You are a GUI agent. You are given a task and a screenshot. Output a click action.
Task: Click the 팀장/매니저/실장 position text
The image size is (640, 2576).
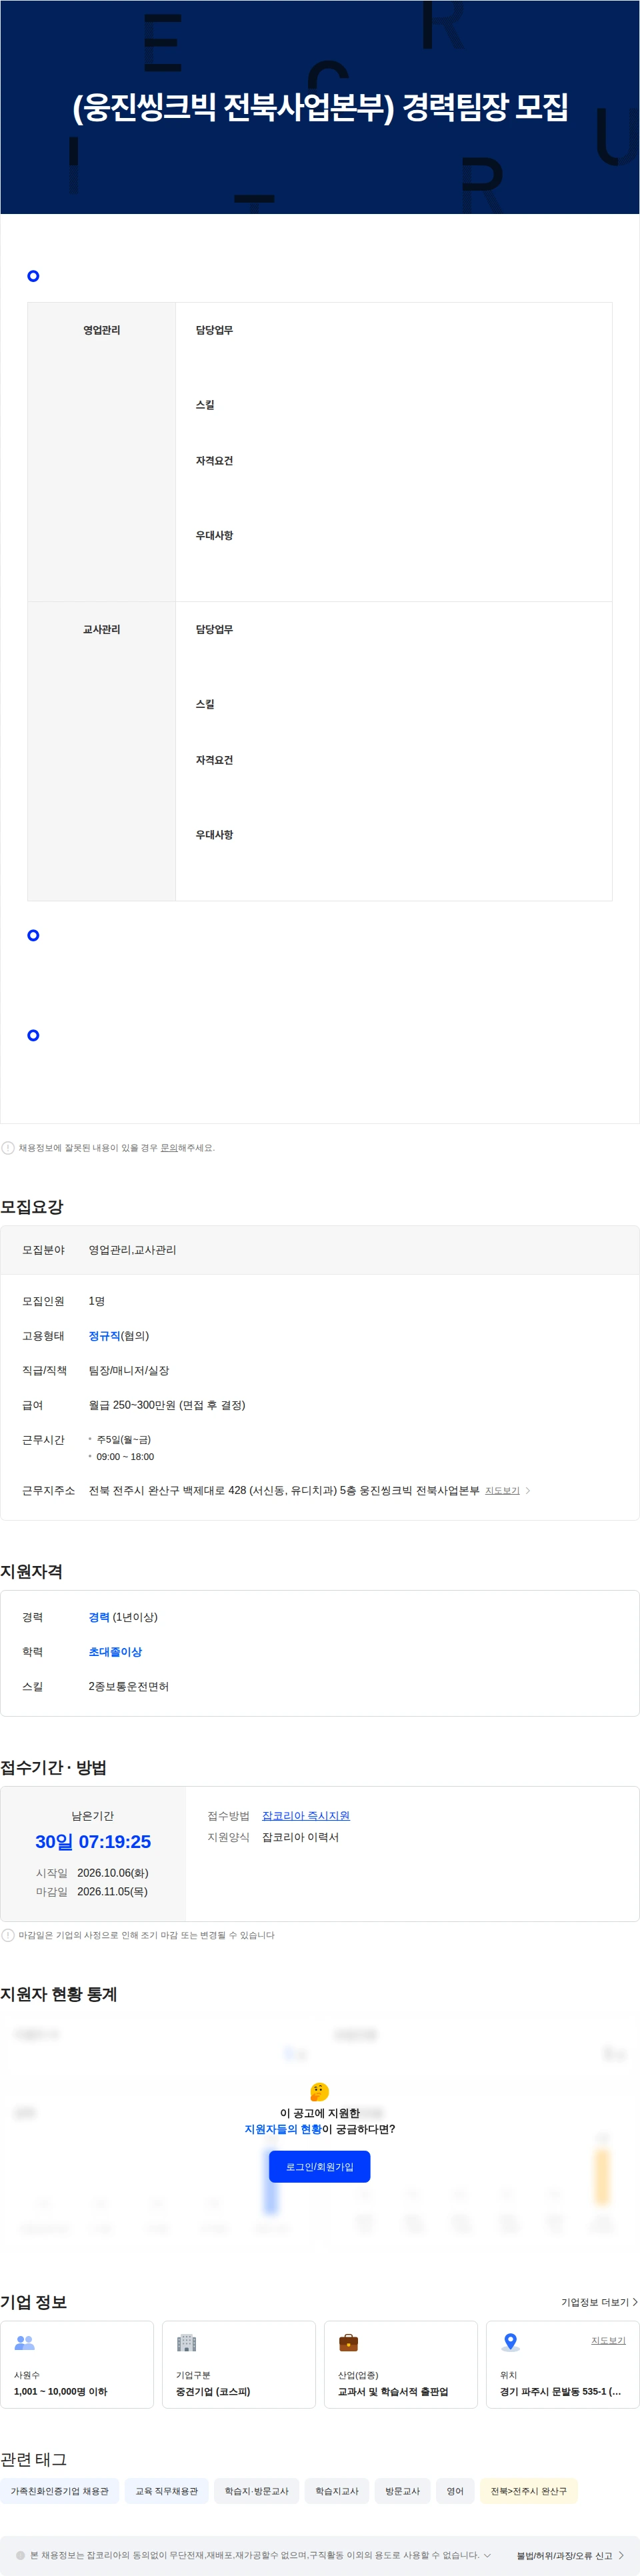tap(129, 1371)
